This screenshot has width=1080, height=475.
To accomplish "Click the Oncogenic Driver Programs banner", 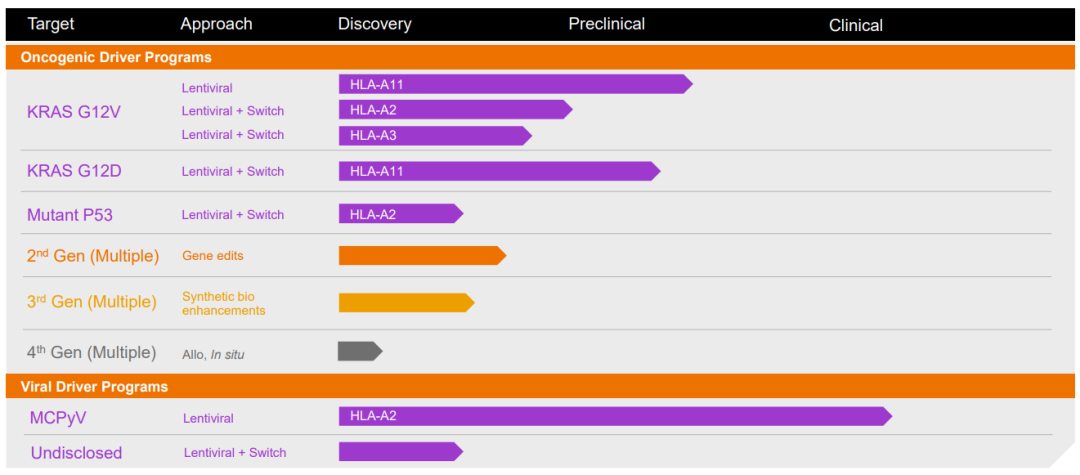I will tap(116, 57).
